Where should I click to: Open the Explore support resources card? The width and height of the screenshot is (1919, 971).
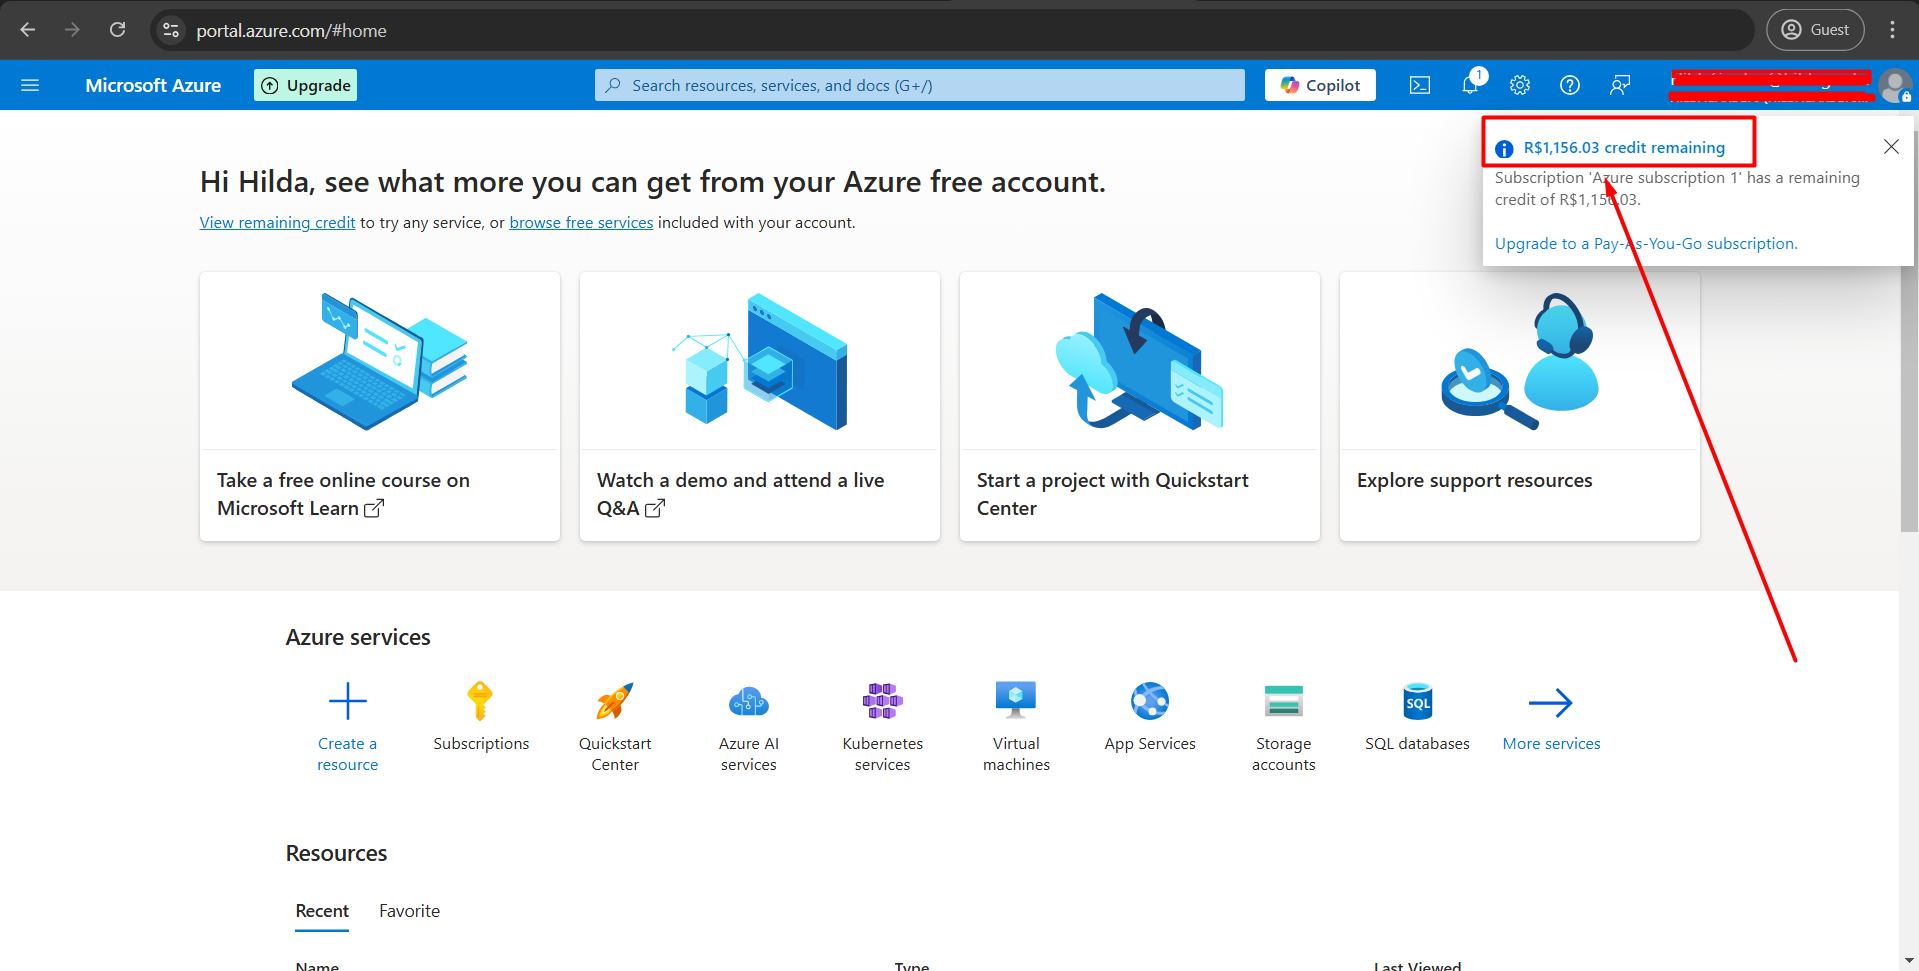(1520, 406)
